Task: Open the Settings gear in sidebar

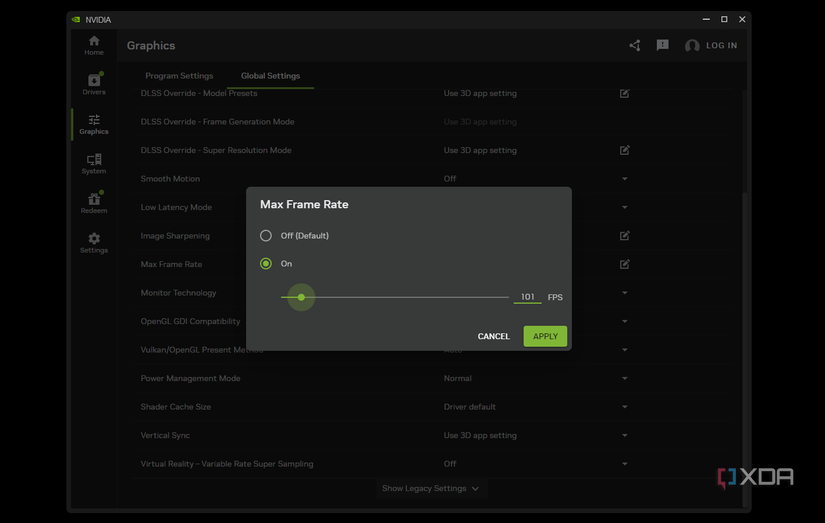Action: coord(94,243)
